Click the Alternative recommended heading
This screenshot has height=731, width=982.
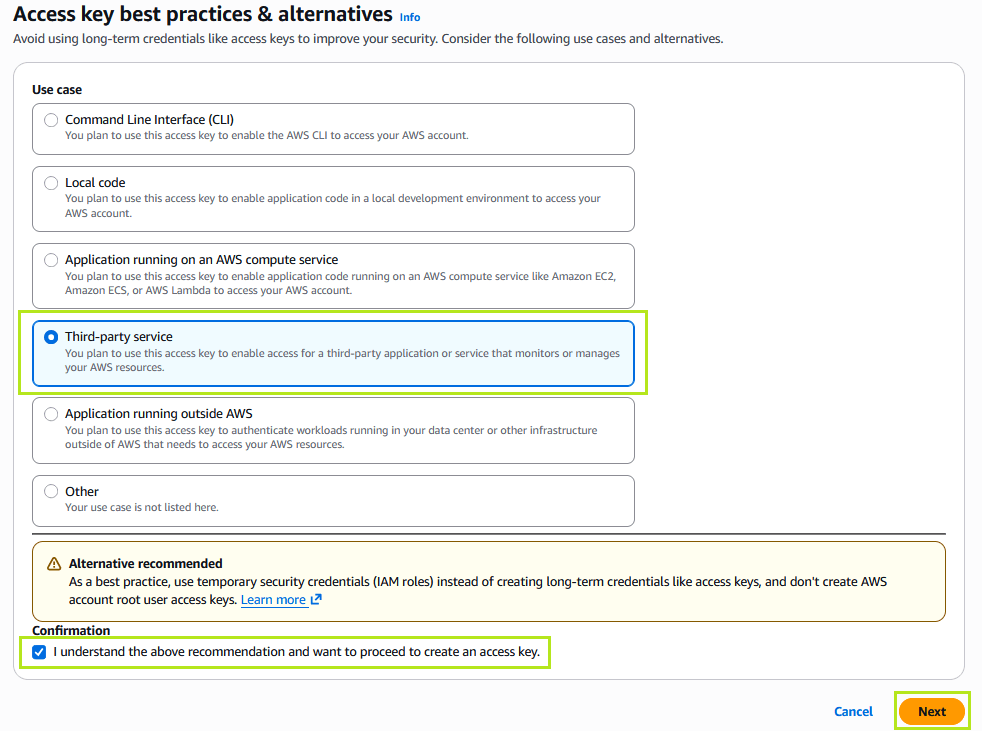click(x=145, y=564)
